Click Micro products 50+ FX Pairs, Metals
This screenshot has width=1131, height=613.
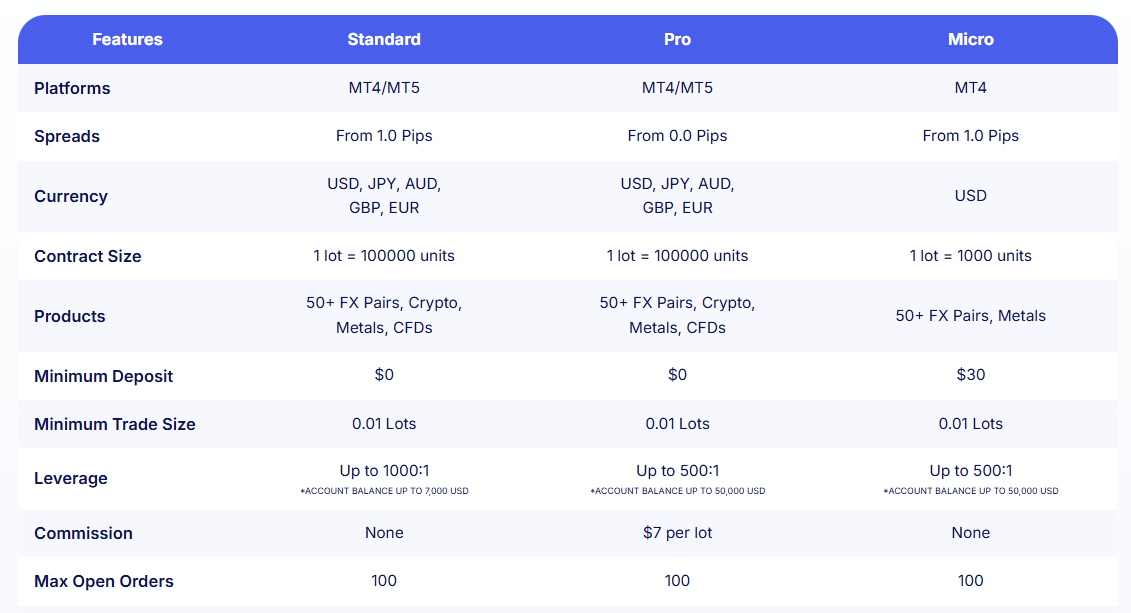point(970,316)
